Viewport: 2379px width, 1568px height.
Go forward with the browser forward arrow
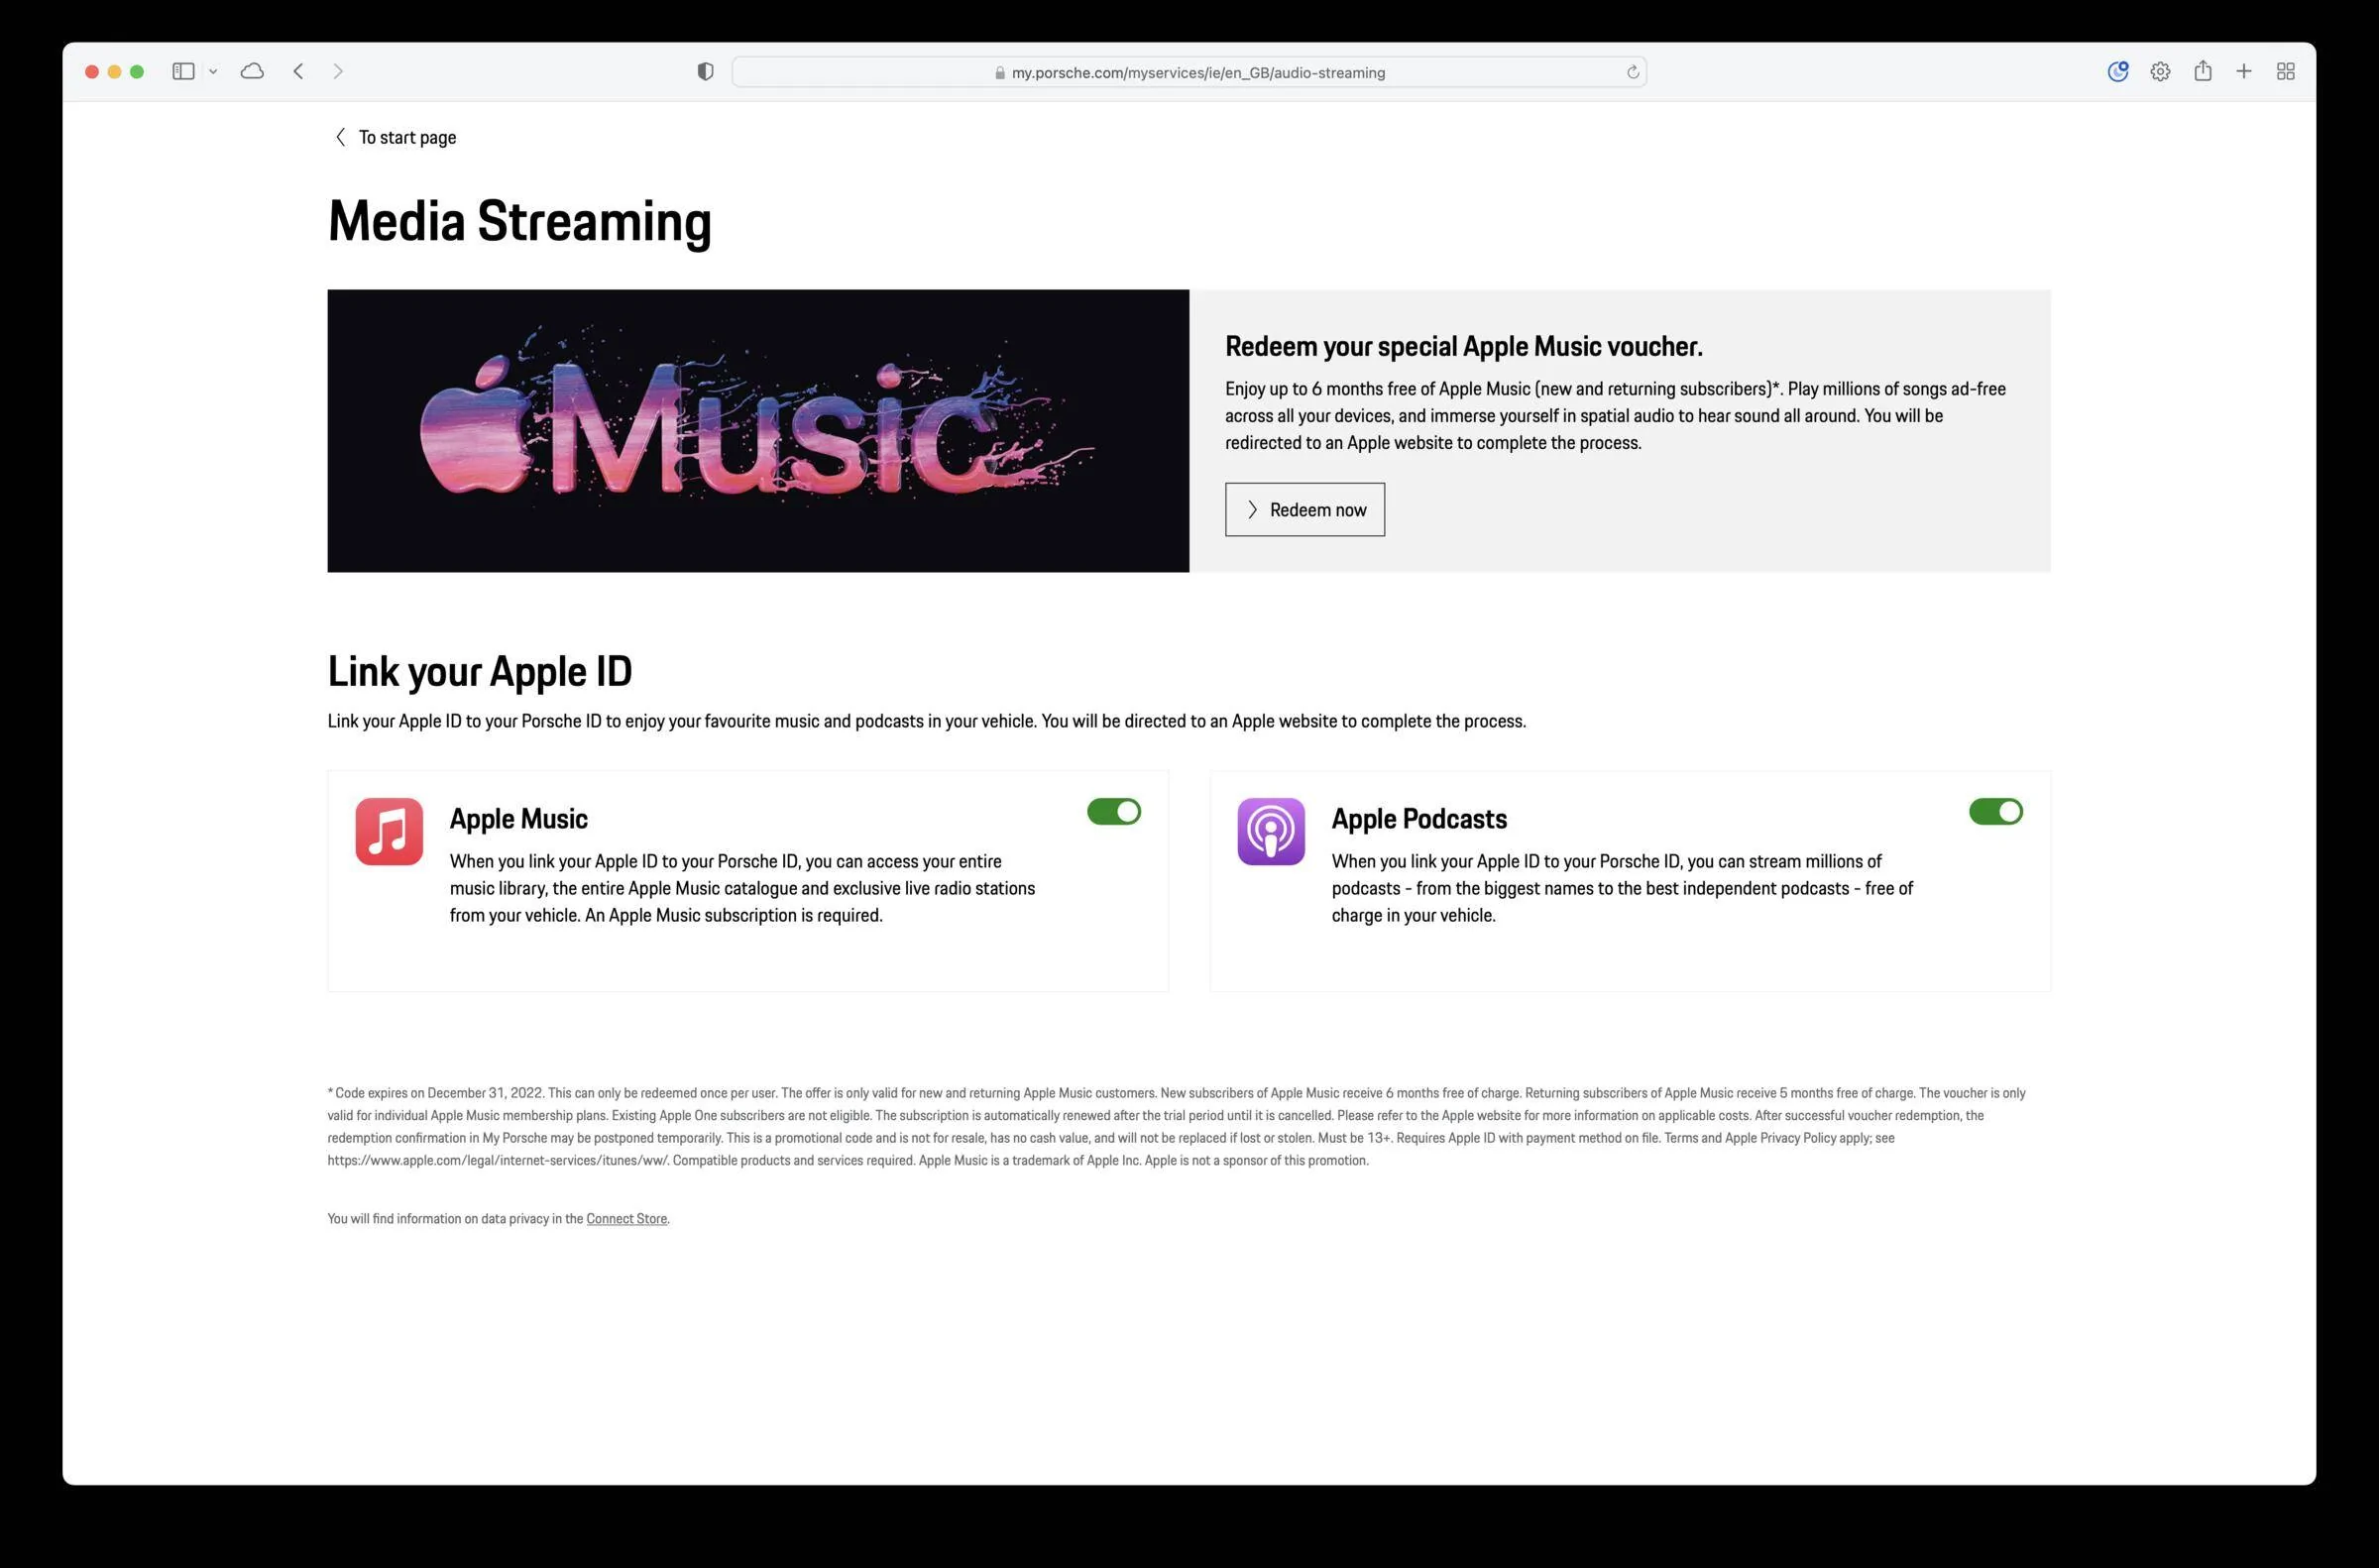pos(338,71)
